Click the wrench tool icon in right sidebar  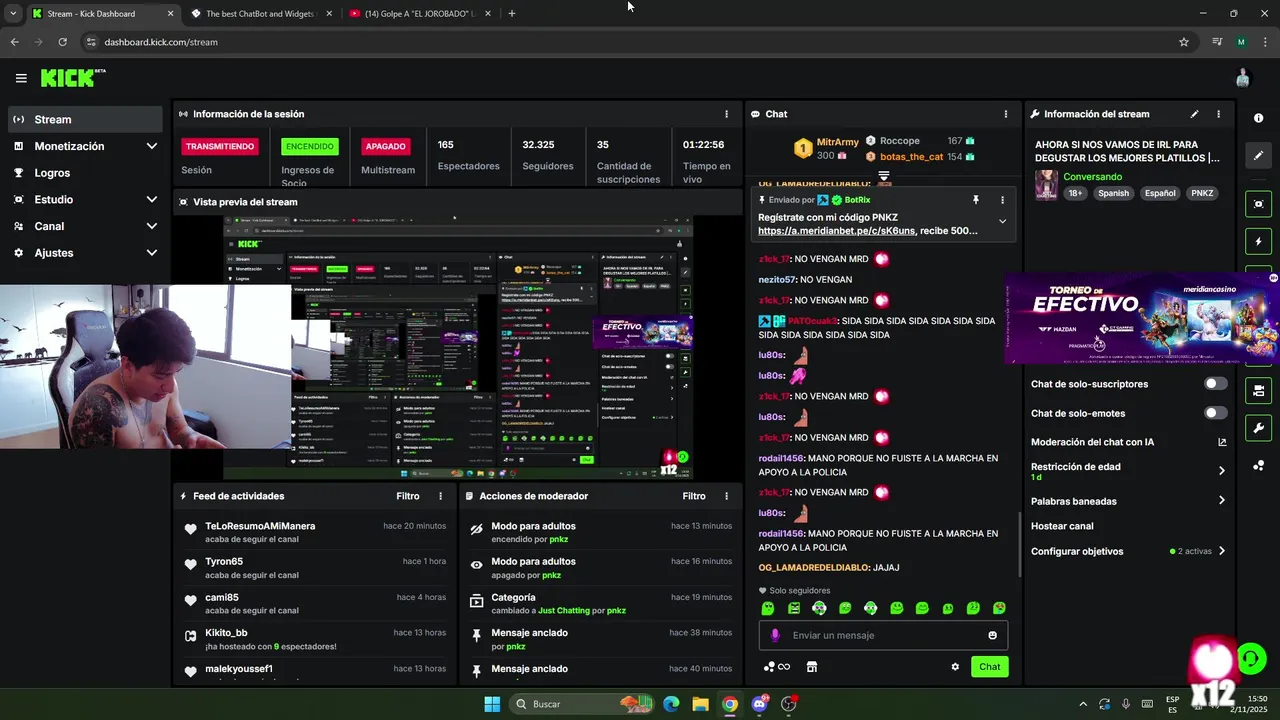tap(1258, 428)
